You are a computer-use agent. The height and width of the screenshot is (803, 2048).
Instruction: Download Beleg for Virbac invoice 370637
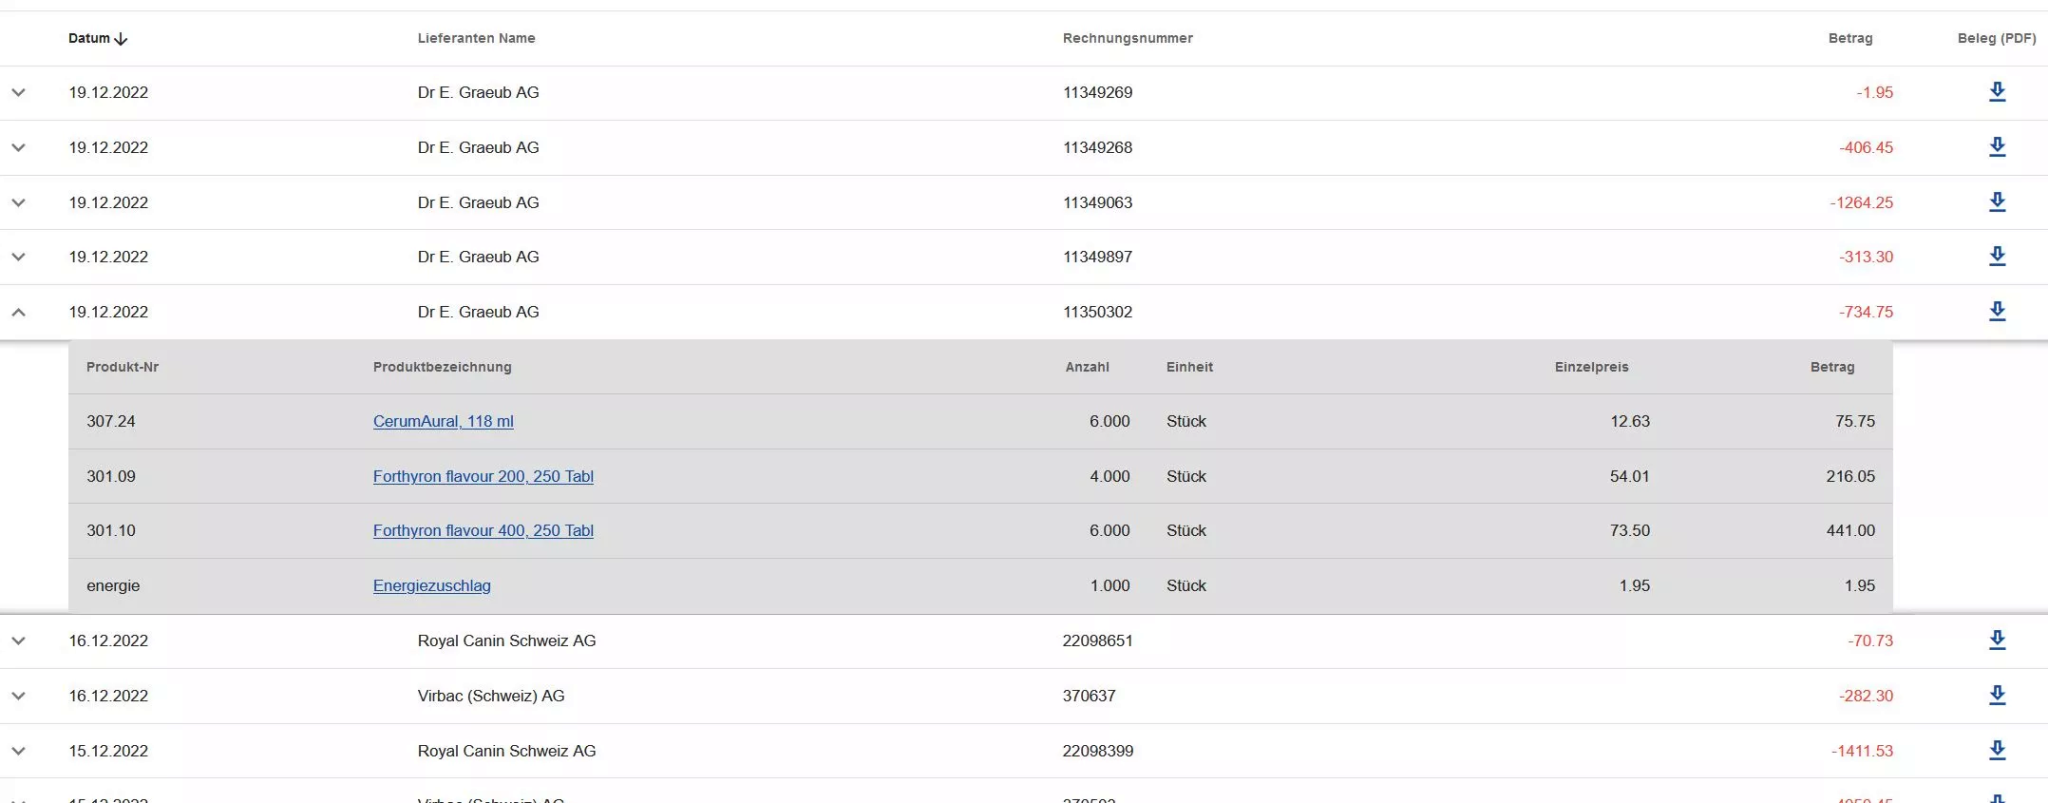pyautogui.click(x=1996, y=694)
